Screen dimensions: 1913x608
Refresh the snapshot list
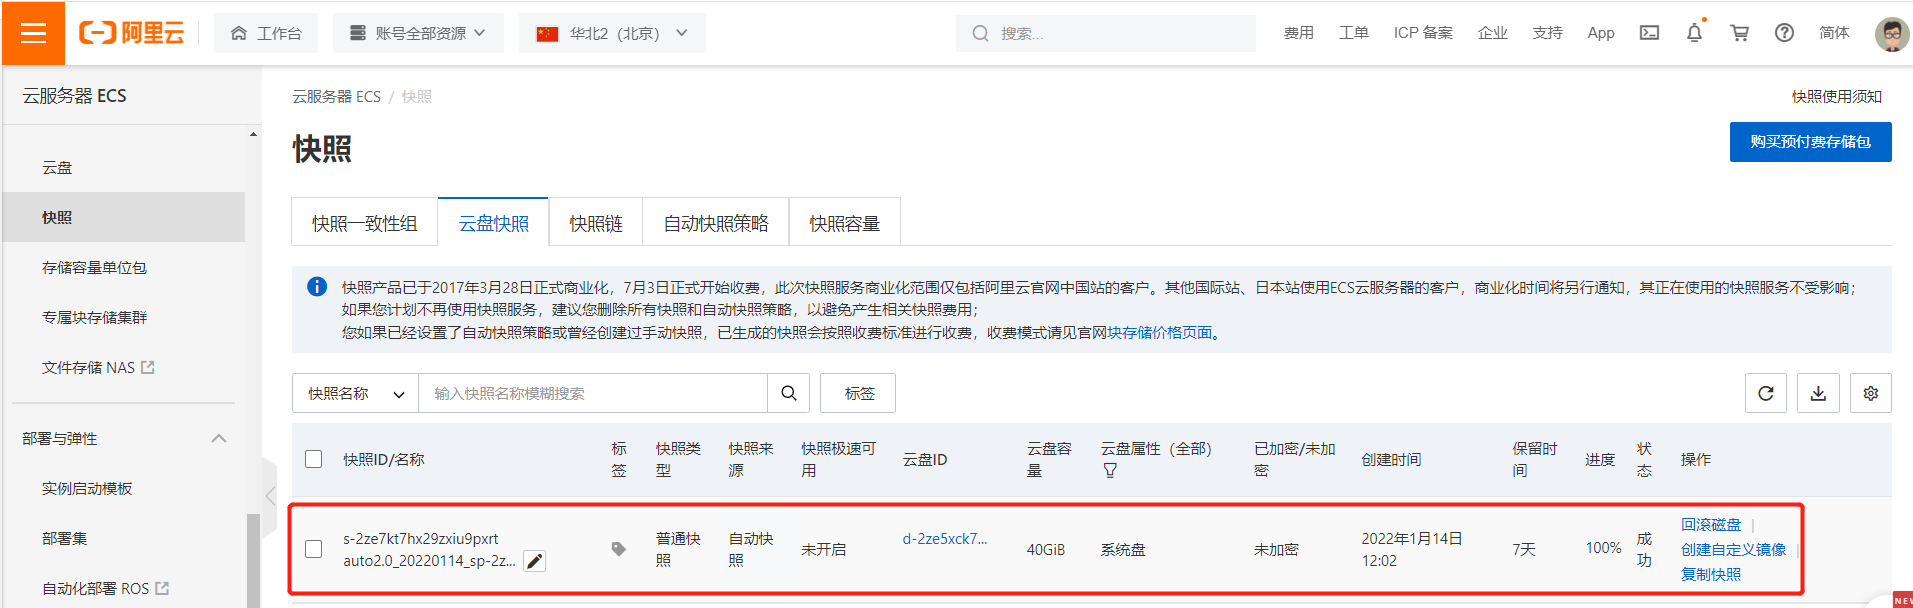point(1766,393)
